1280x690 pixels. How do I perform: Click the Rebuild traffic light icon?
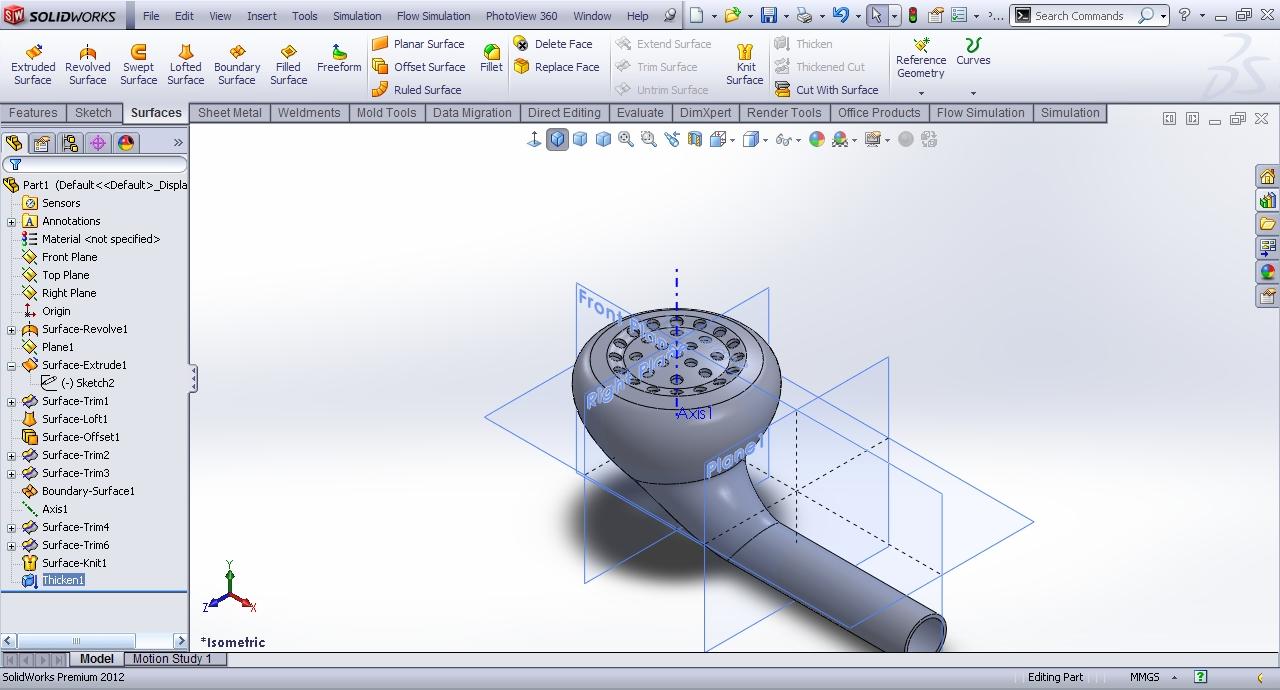(913, 15)
